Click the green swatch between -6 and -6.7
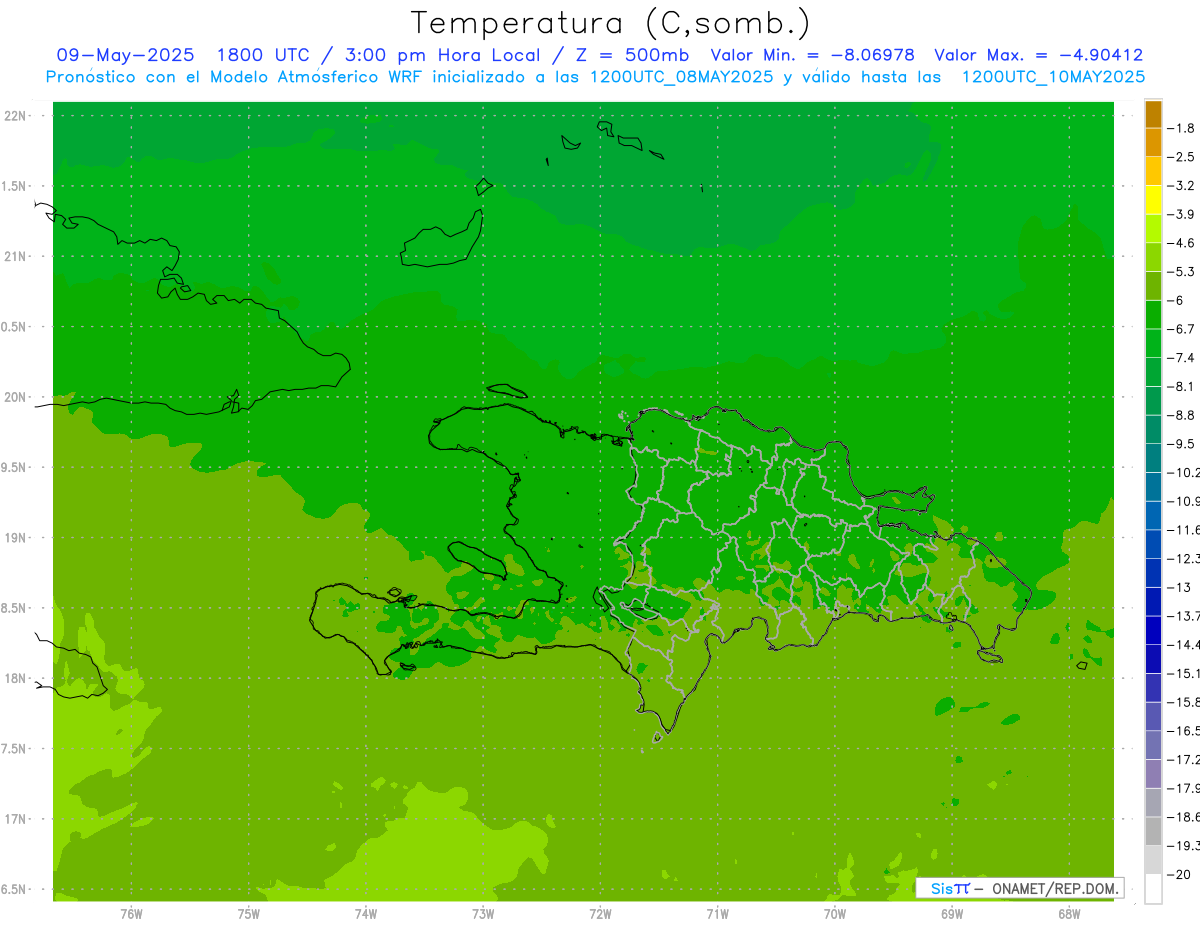Screen dimensions: 1200x927 pos(1153,314)
